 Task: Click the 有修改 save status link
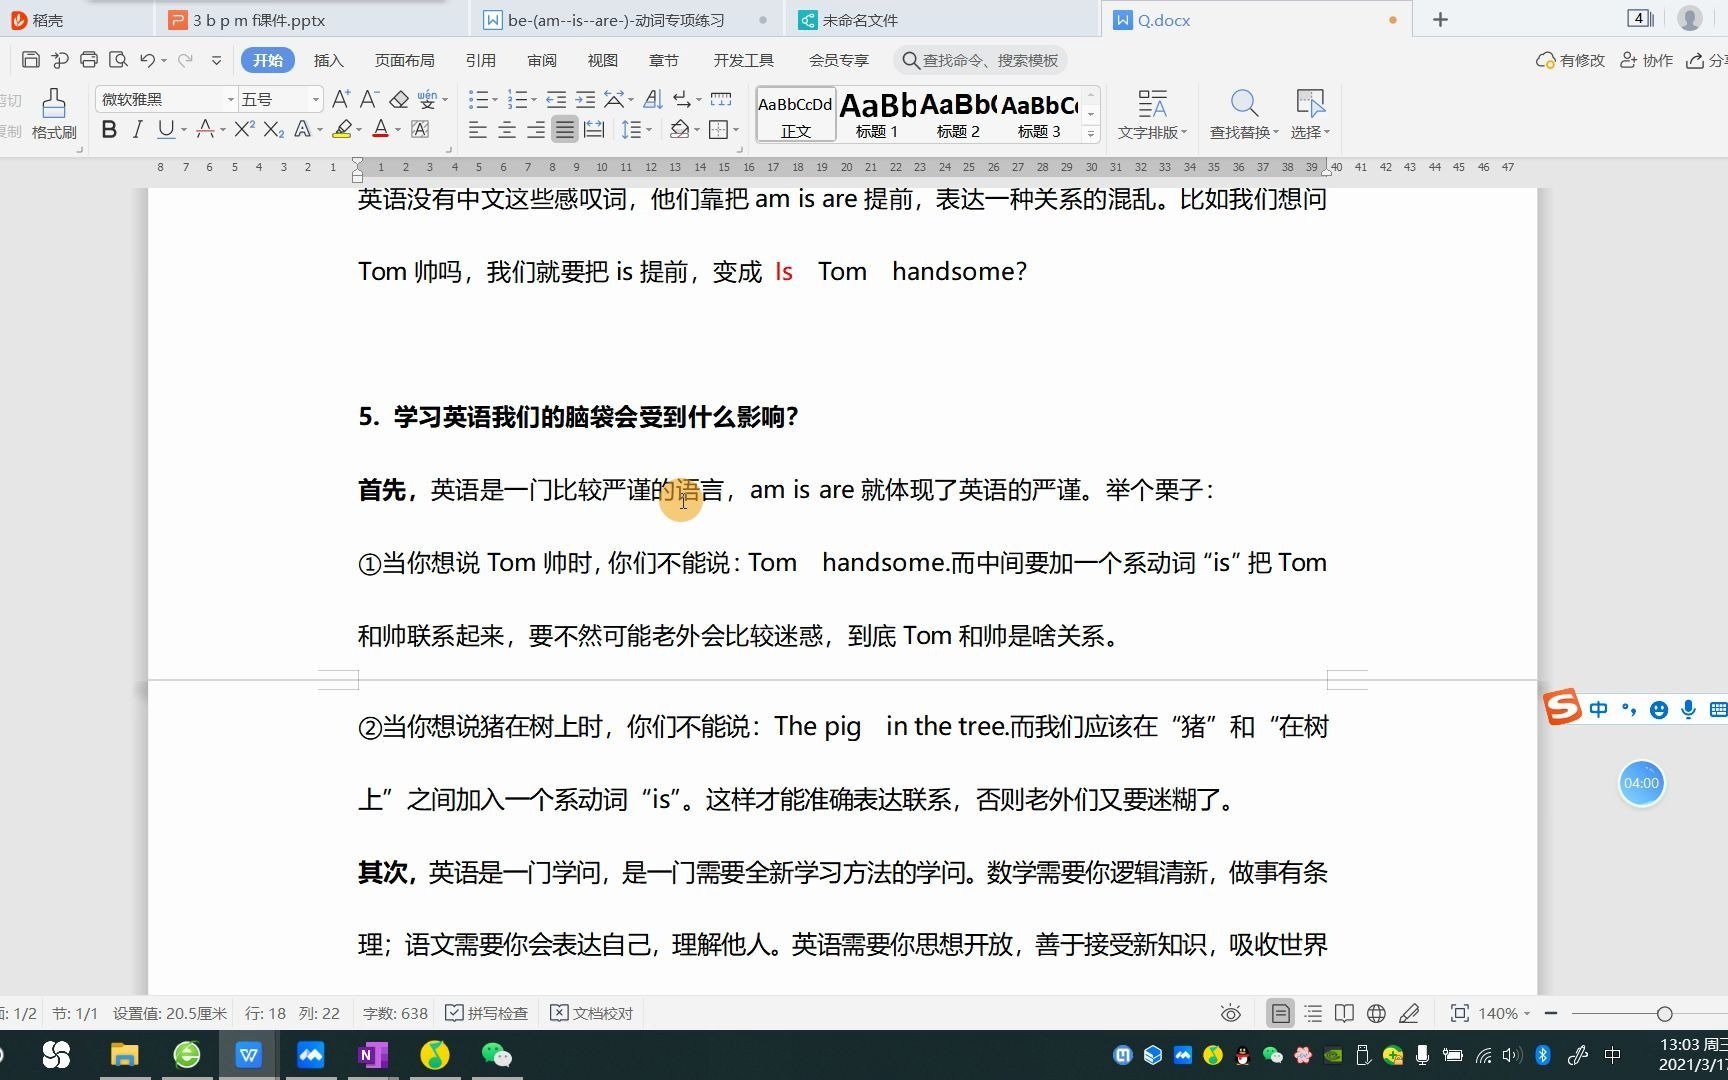click(x=1568, y=60)
